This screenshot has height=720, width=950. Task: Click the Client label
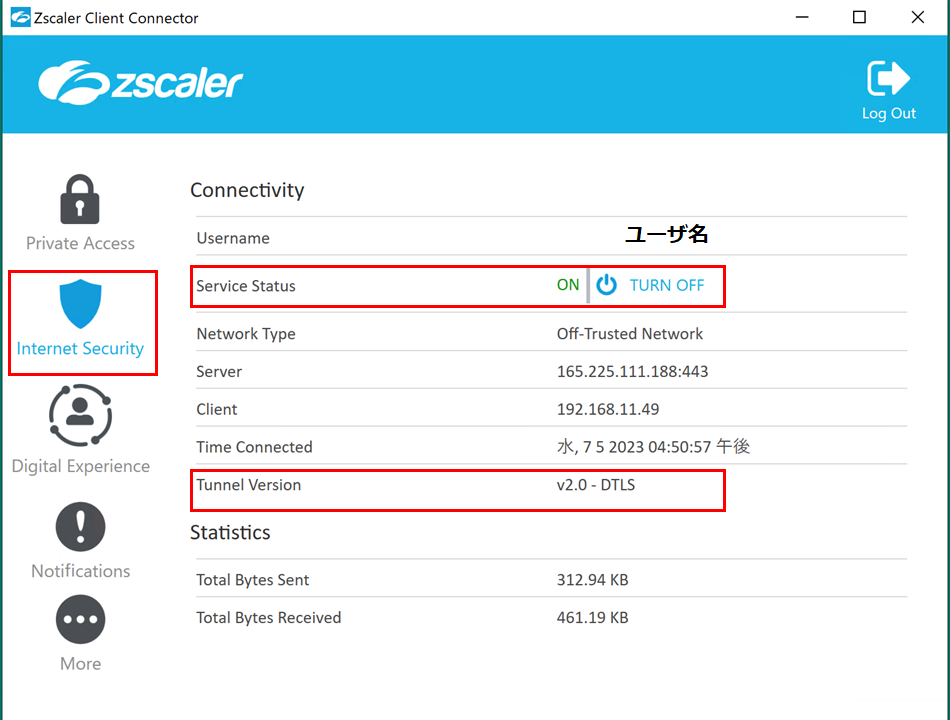(216, 409)
